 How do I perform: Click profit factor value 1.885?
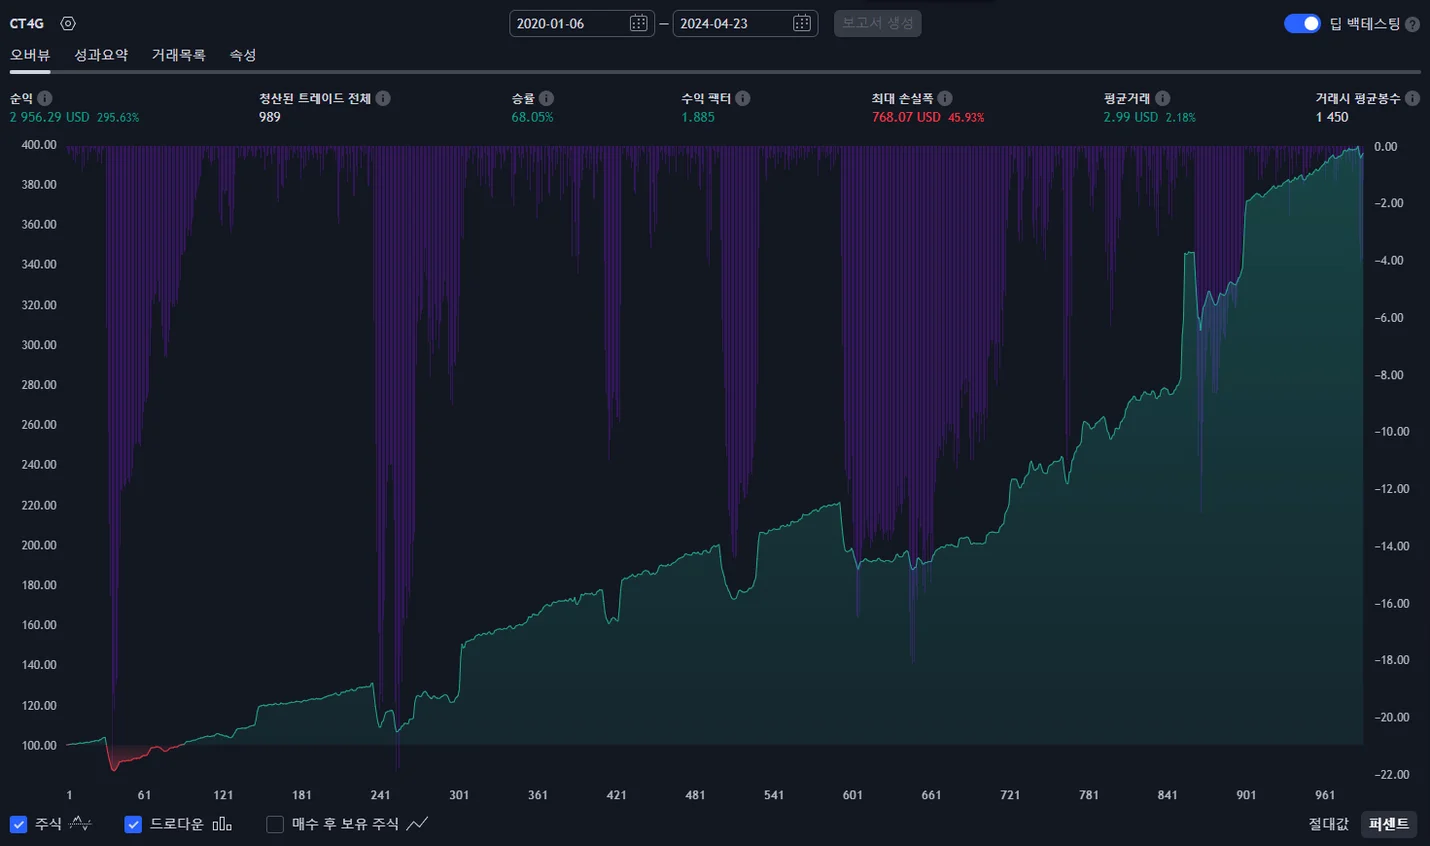(x=698, y=117)
